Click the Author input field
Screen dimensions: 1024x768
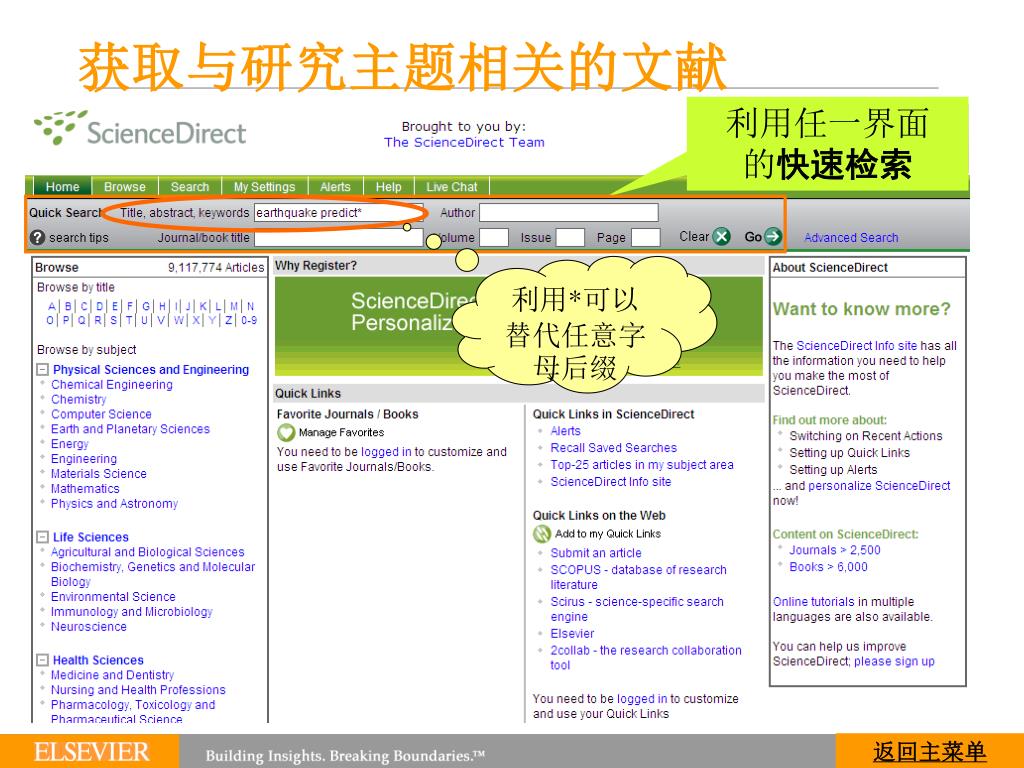point(569,213)
